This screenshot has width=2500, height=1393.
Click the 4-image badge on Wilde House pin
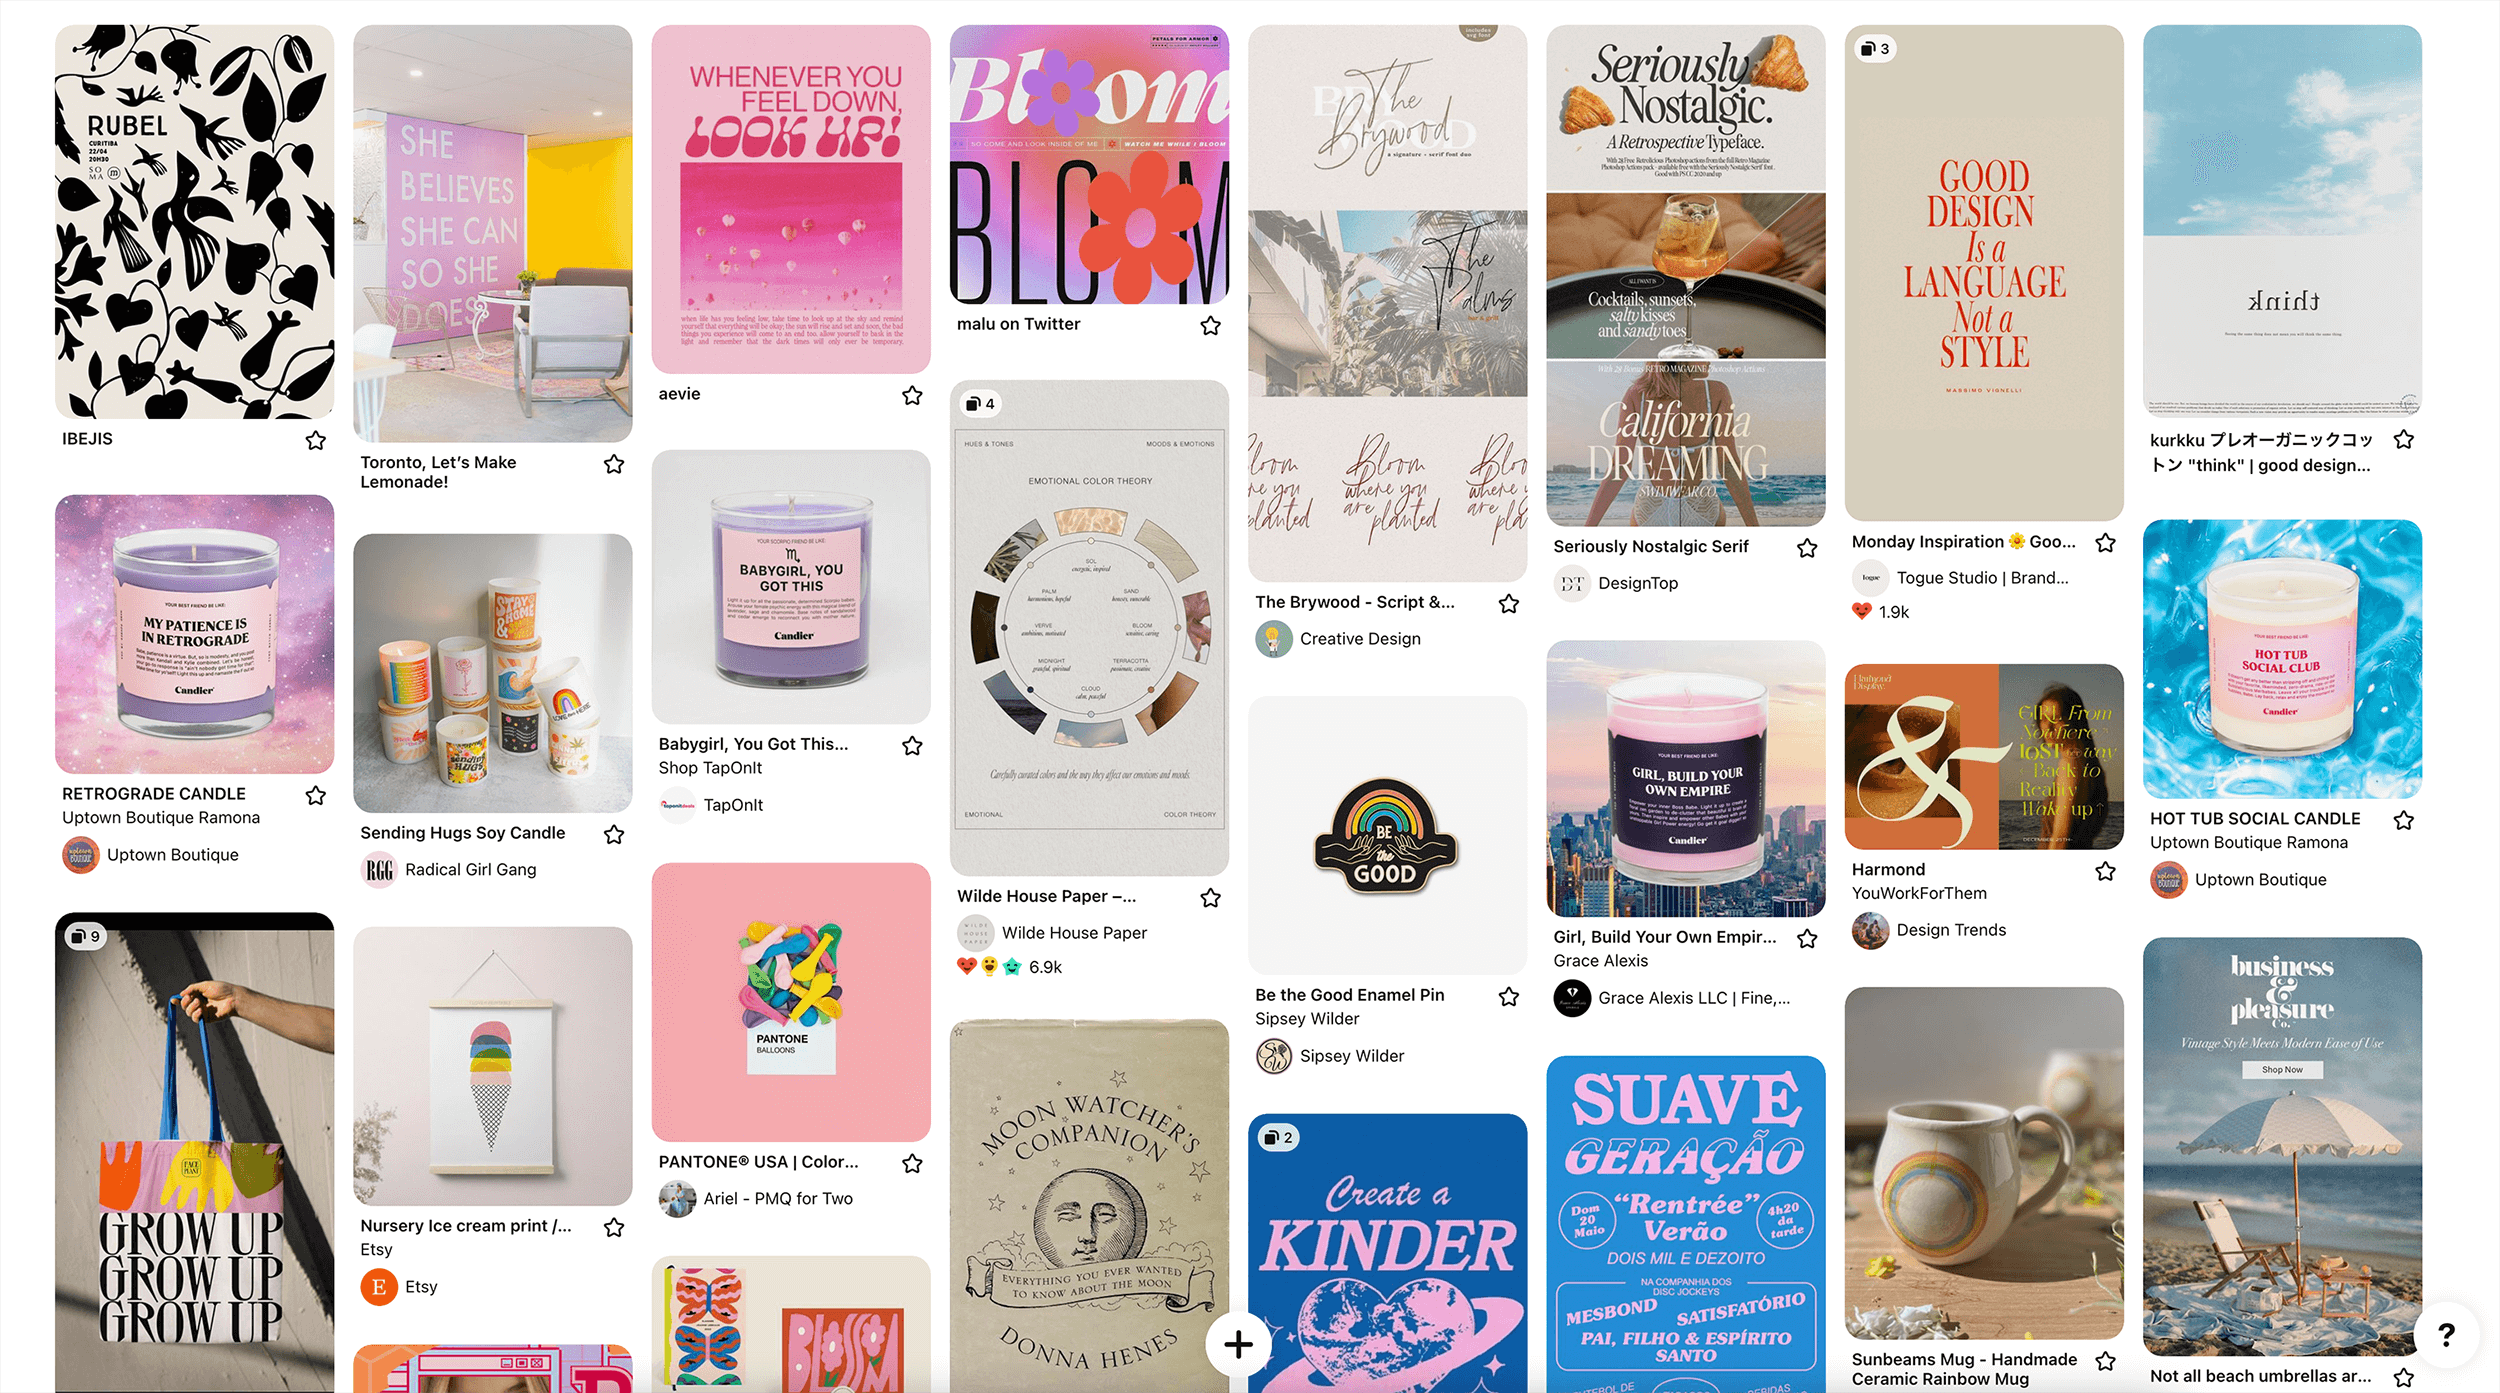click(980, 404)
